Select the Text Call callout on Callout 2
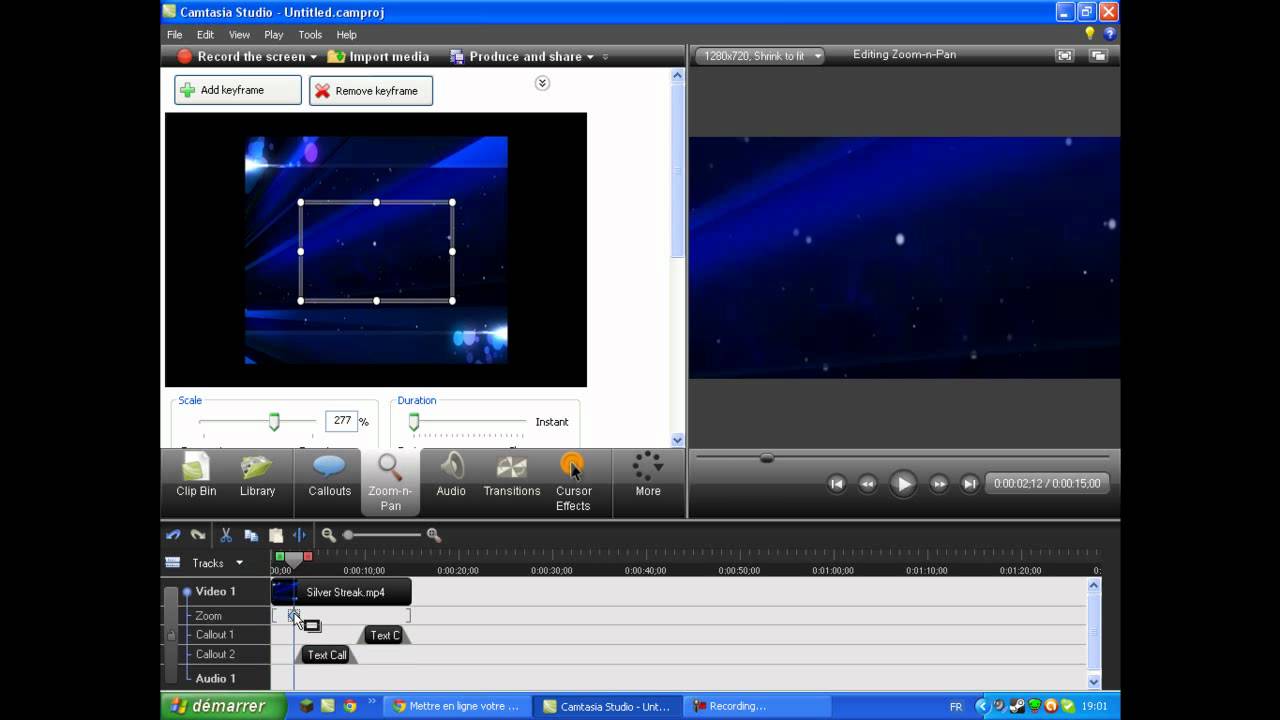Screen dimensions: 1280x720 pyautogui.click(x=326, y=655)
